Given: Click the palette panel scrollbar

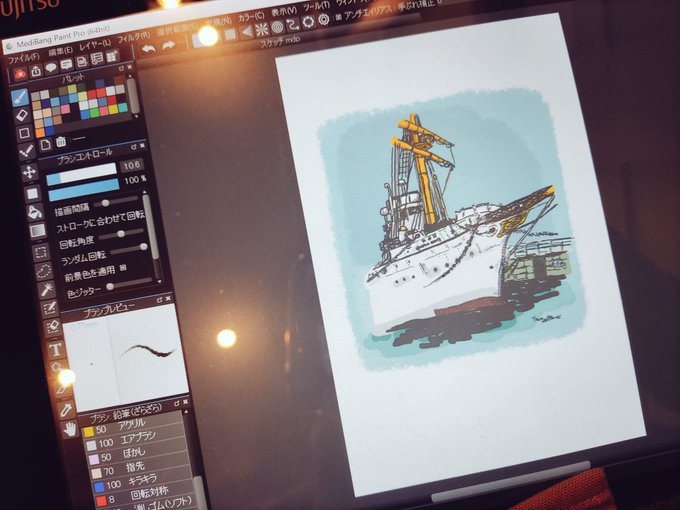Looking at the screenshot, I should pos(133,96).
